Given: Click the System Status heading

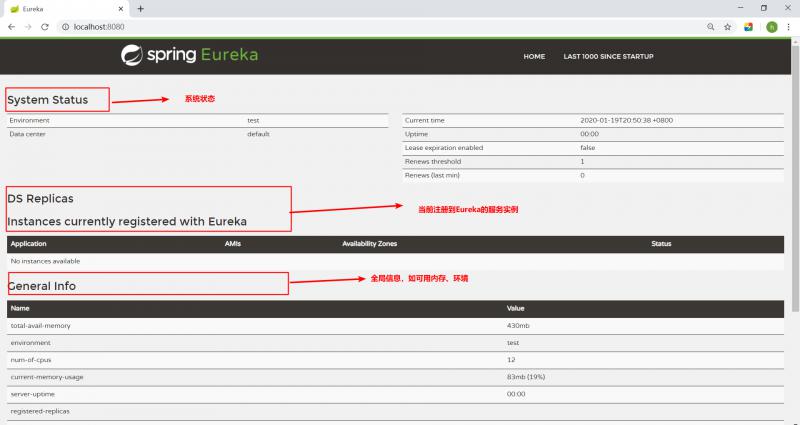Looking at the screenshot, I should (x=47, y=99).
